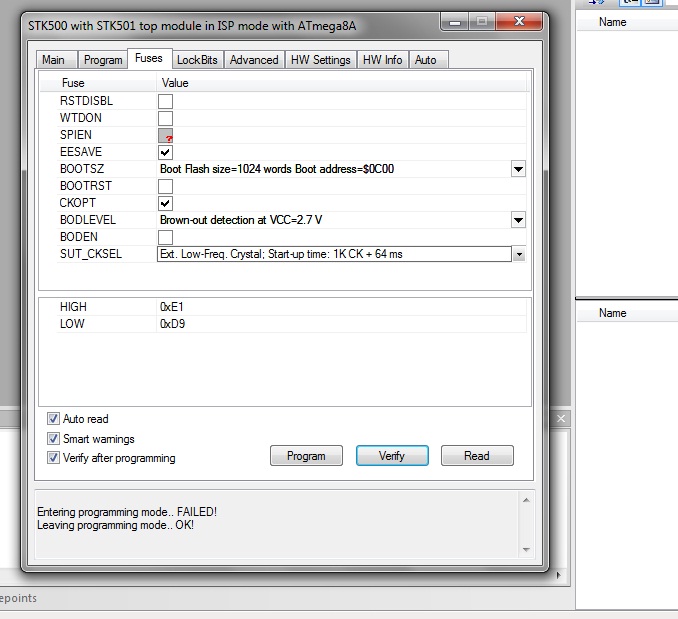Open the SUT_CKSEL dropdown arrow

click(519, 255)
